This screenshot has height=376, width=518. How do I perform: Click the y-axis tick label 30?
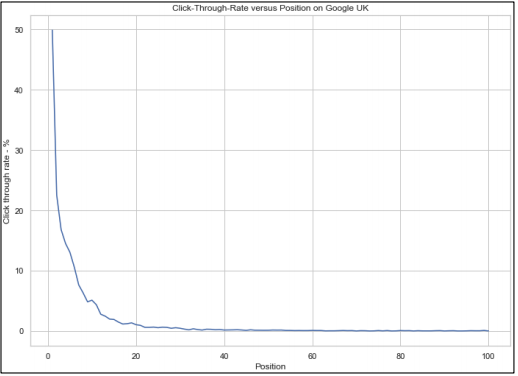pyautogui.click(x=19, y=151)
